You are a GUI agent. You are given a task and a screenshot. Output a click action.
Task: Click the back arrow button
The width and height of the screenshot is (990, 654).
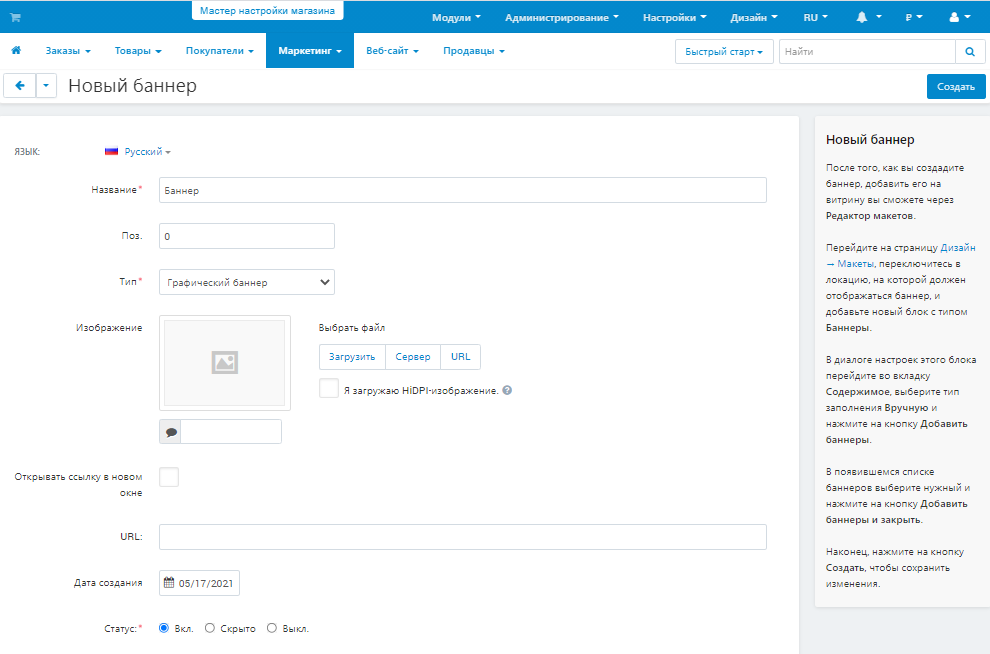[x=20, y=86]
